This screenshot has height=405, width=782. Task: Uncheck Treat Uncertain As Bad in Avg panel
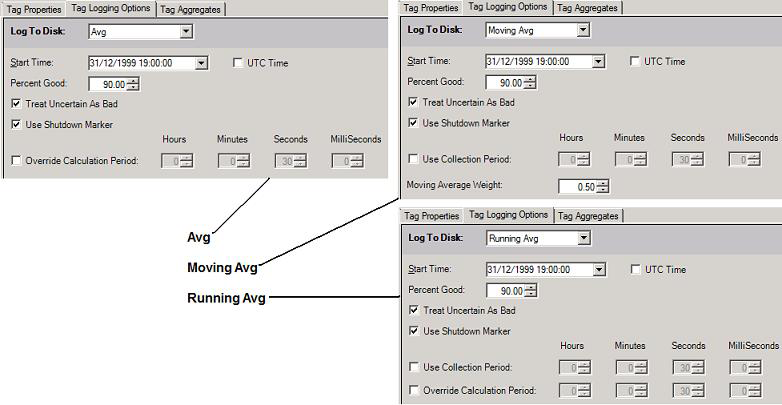point(16,103)
